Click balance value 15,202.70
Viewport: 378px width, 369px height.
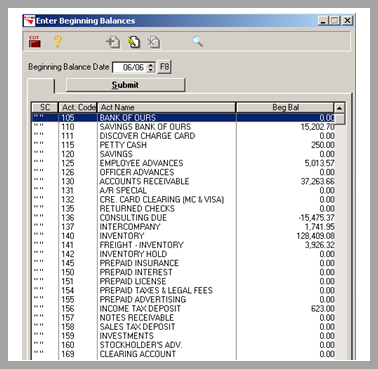317,127
